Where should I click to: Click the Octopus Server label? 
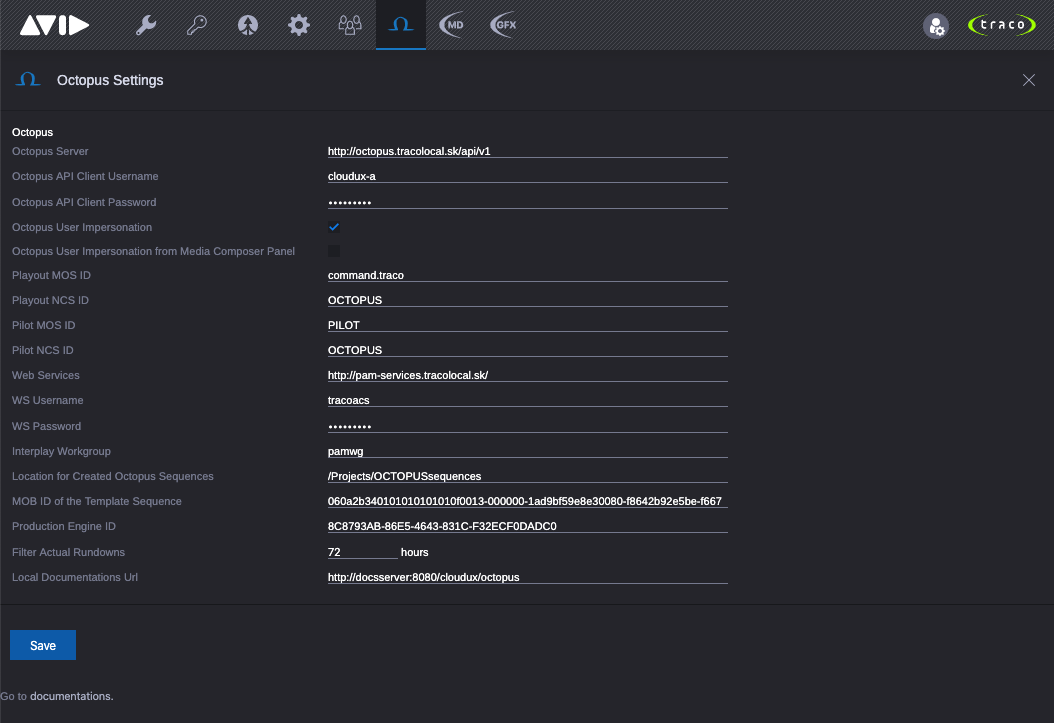[50, 151]
